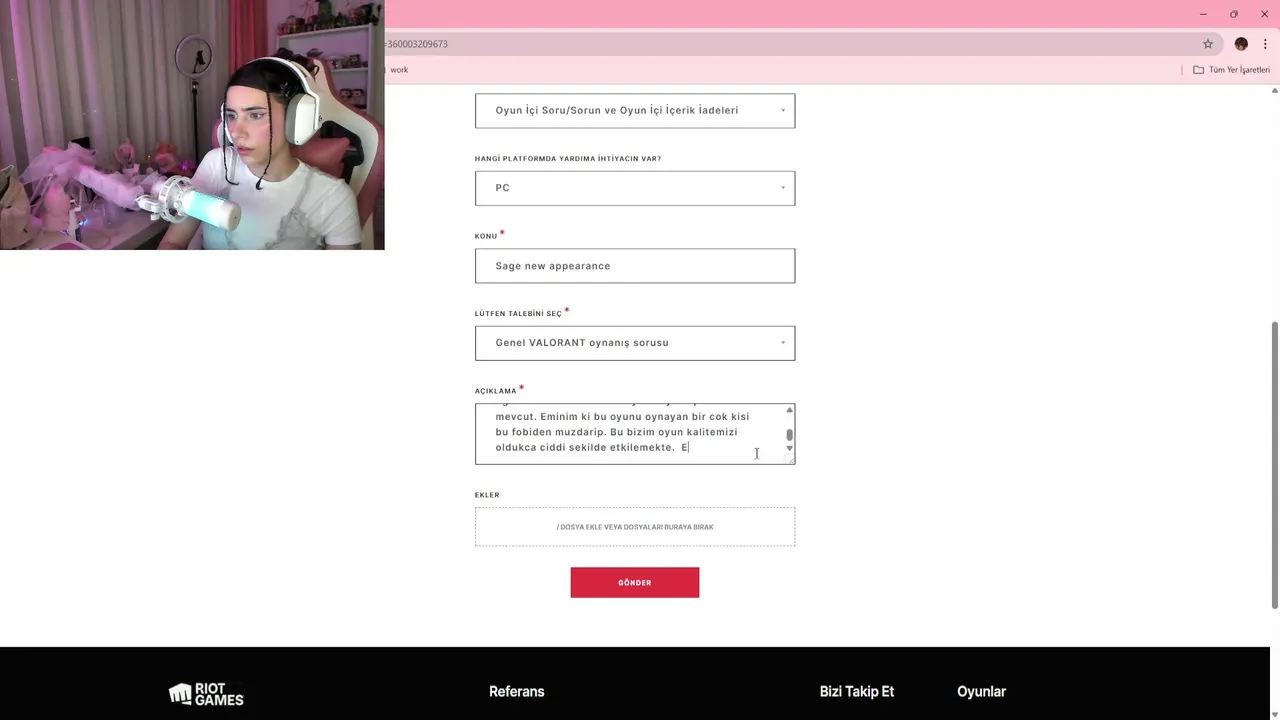Submit the form with the Gönder button

point(635,583)
